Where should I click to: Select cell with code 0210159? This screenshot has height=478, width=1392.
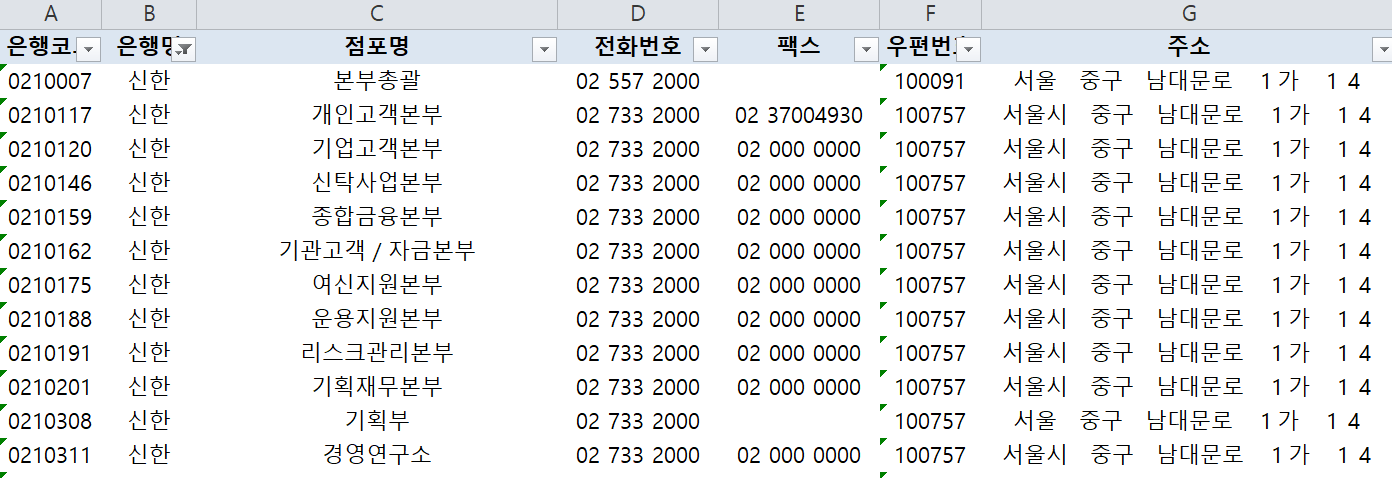[51, 217]
